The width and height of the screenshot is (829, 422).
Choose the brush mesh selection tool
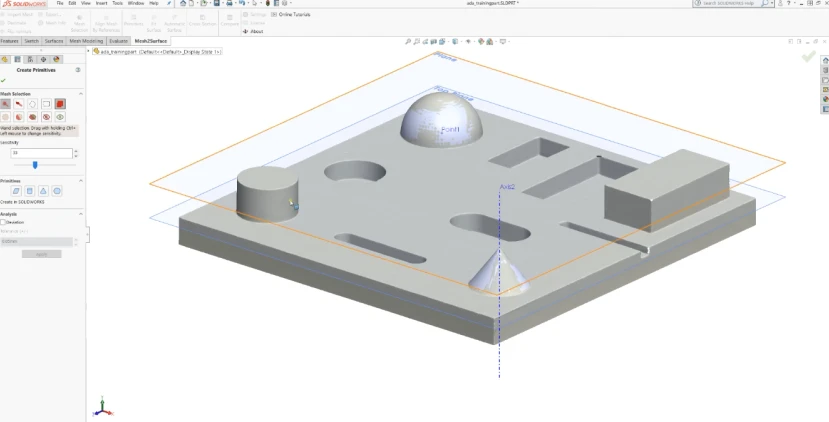pos(19,104)
